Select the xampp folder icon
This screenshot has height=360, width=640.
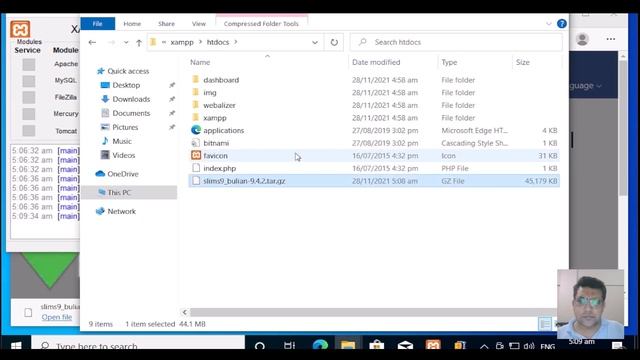196,118
